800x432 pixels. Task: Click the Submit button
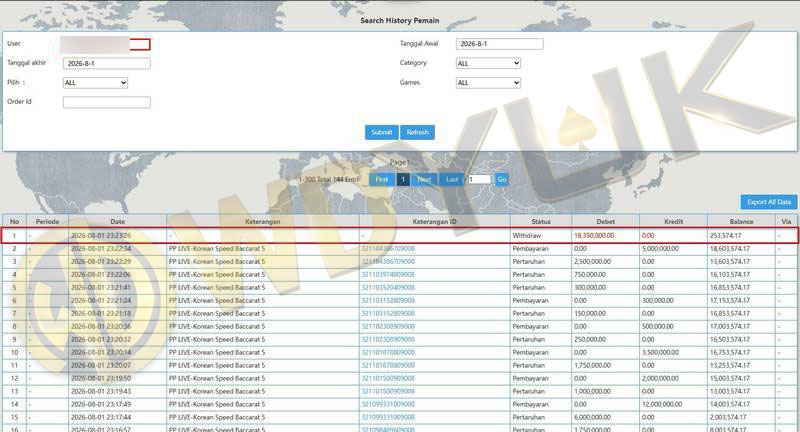coord(382,132)
